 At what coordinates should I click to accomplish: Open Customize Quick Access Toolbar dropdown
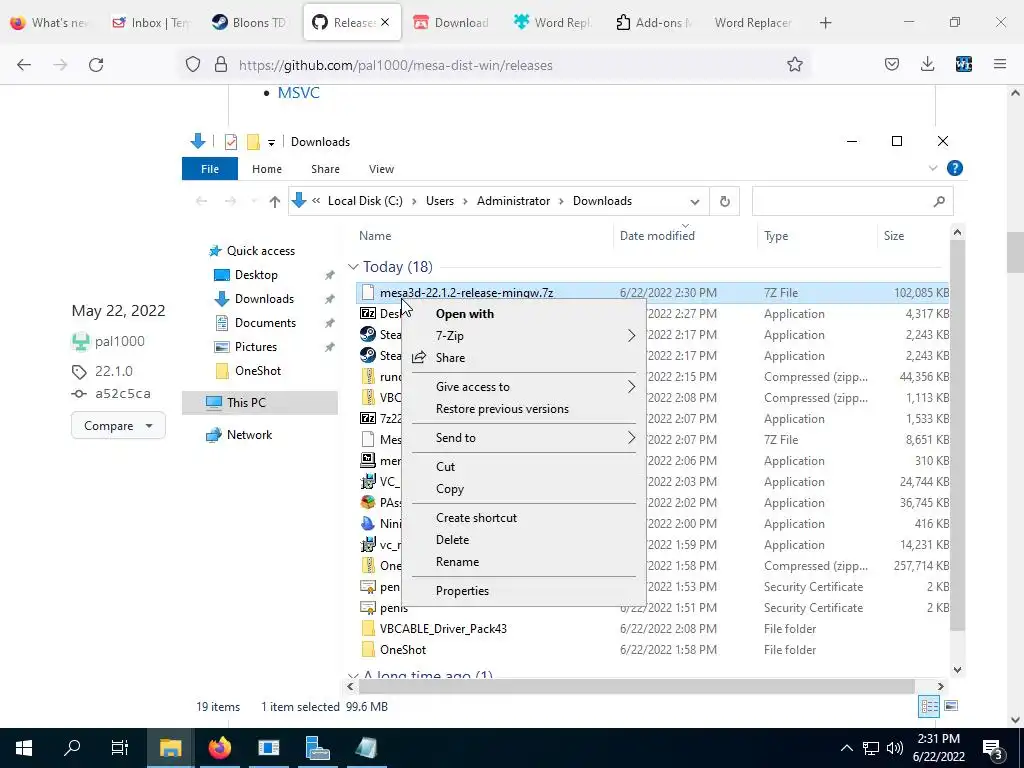[271, 142]
